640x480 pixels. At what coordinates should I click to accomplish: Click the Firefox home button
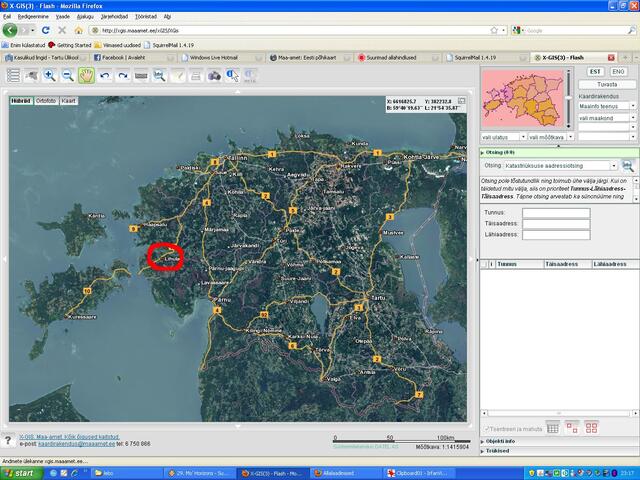[x=78, y=30]
